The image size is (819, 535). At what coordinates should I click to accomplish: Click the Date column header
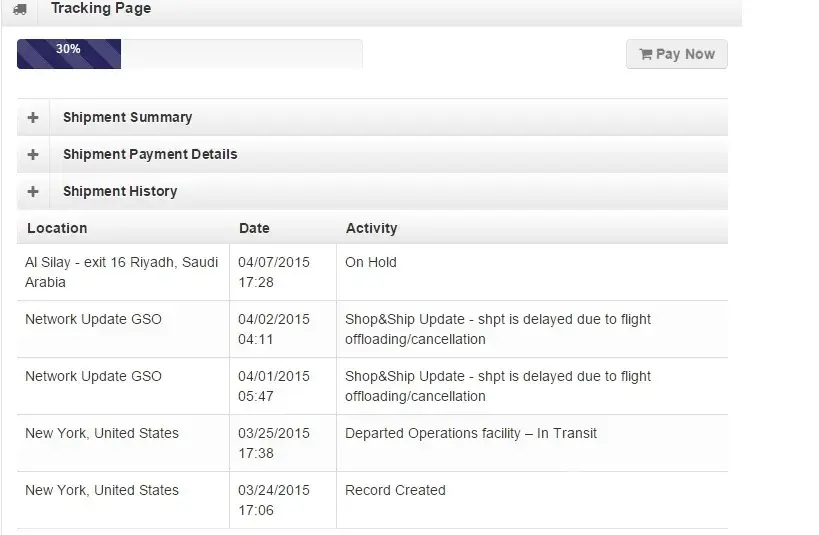click(254, 228)
